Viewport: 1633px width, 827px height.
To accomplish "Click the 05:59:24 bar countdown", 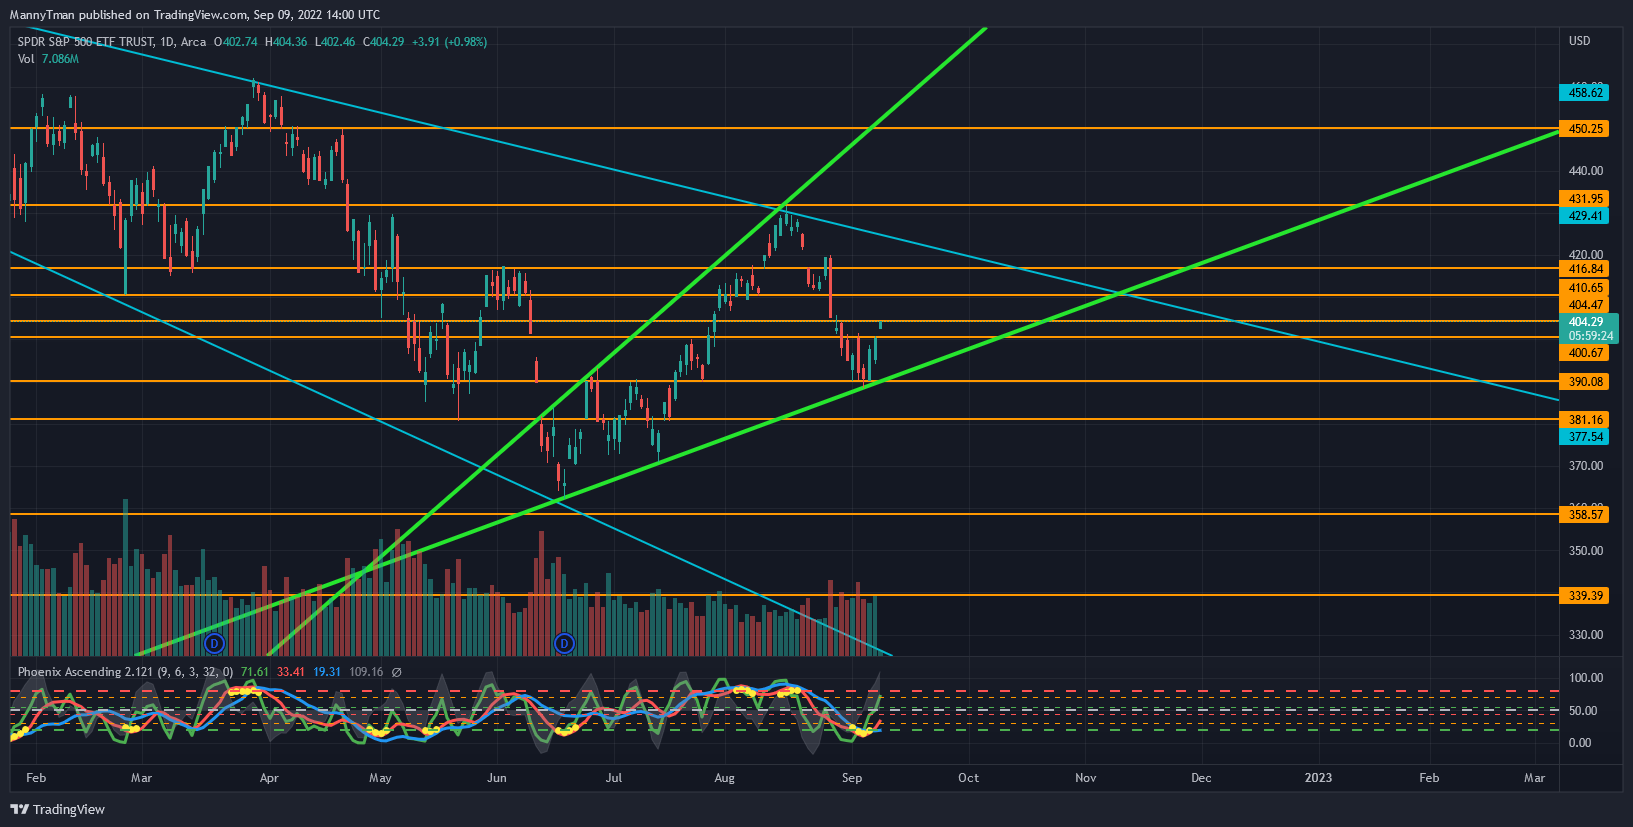I will 1591,336.
